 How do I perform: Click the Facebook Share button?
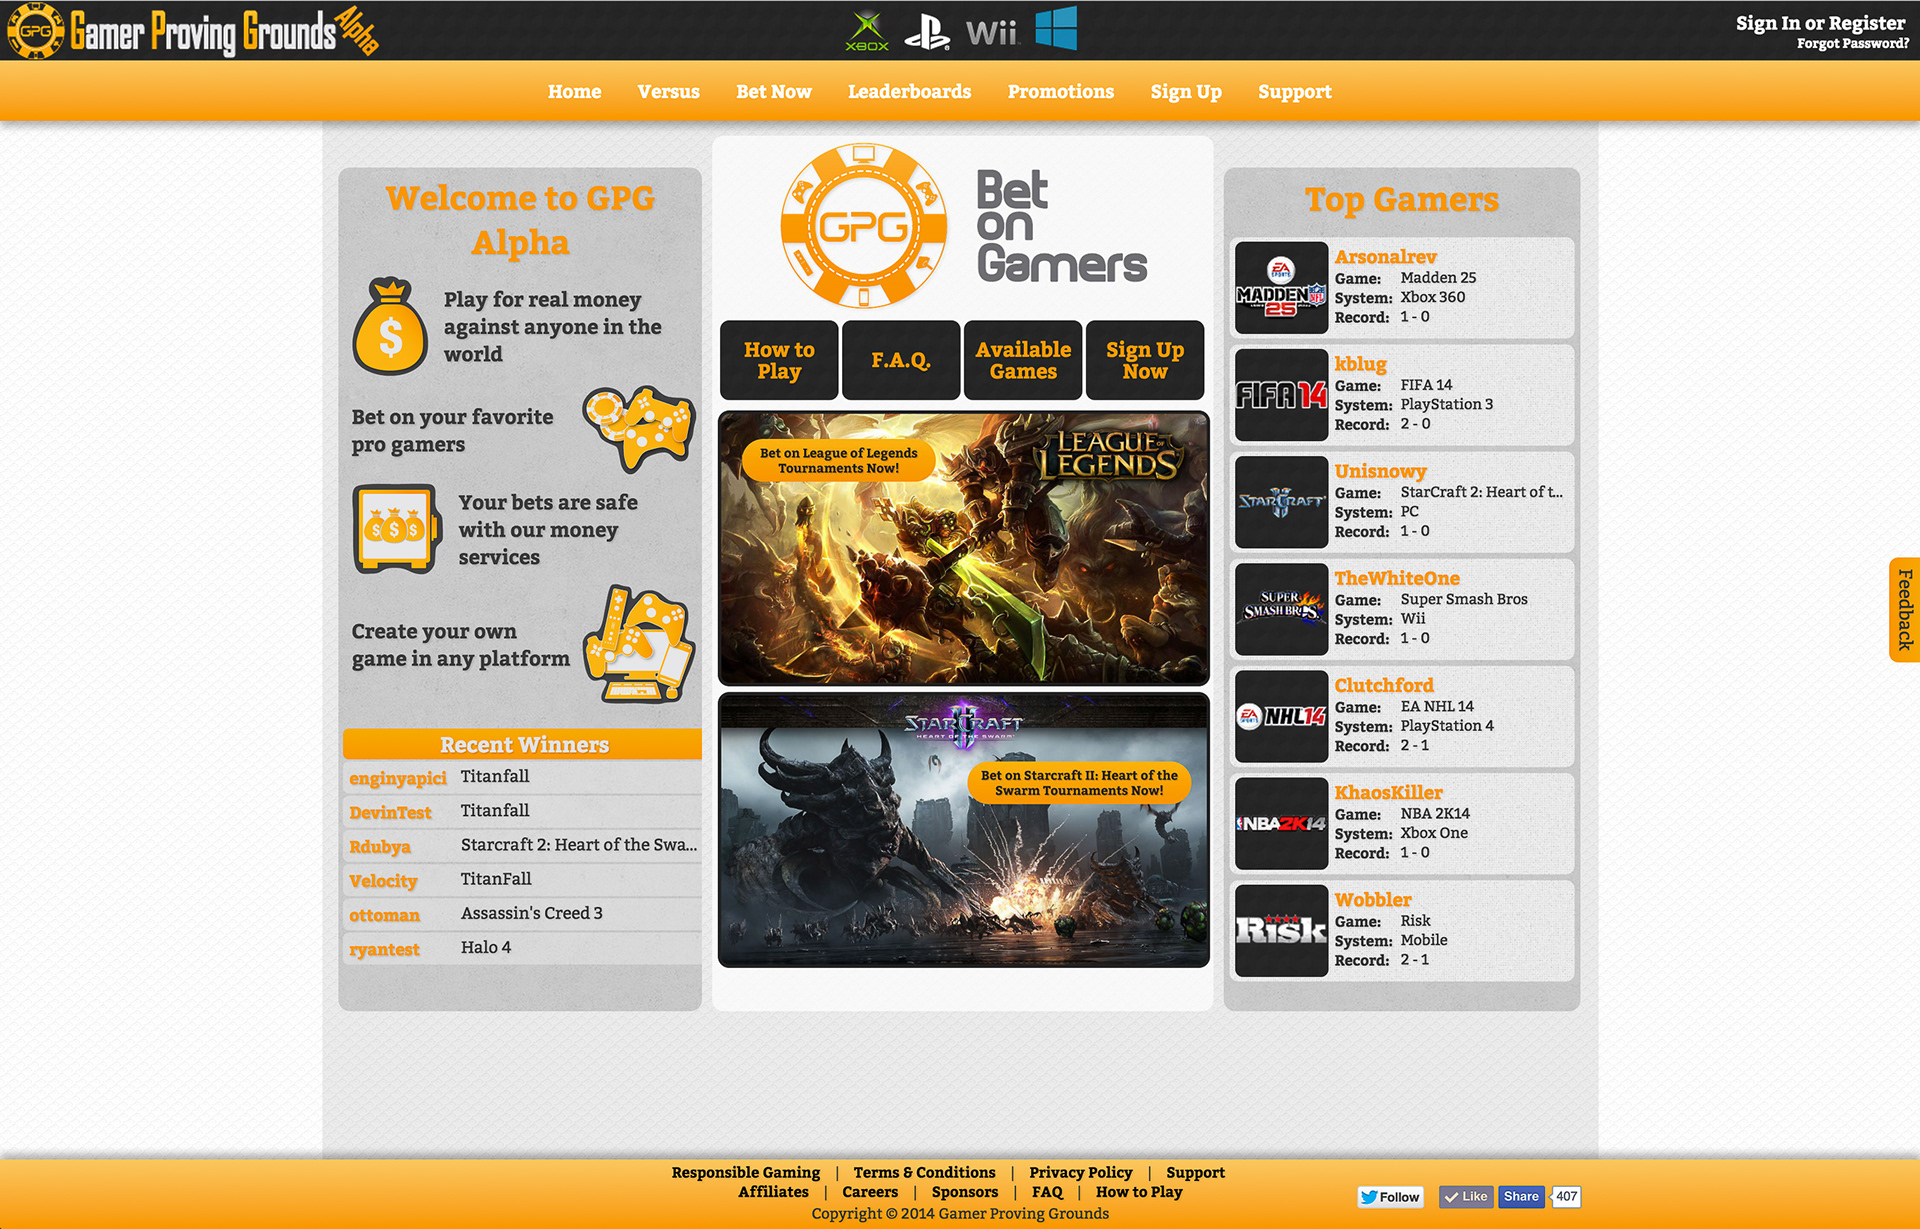(1521, 1196)
